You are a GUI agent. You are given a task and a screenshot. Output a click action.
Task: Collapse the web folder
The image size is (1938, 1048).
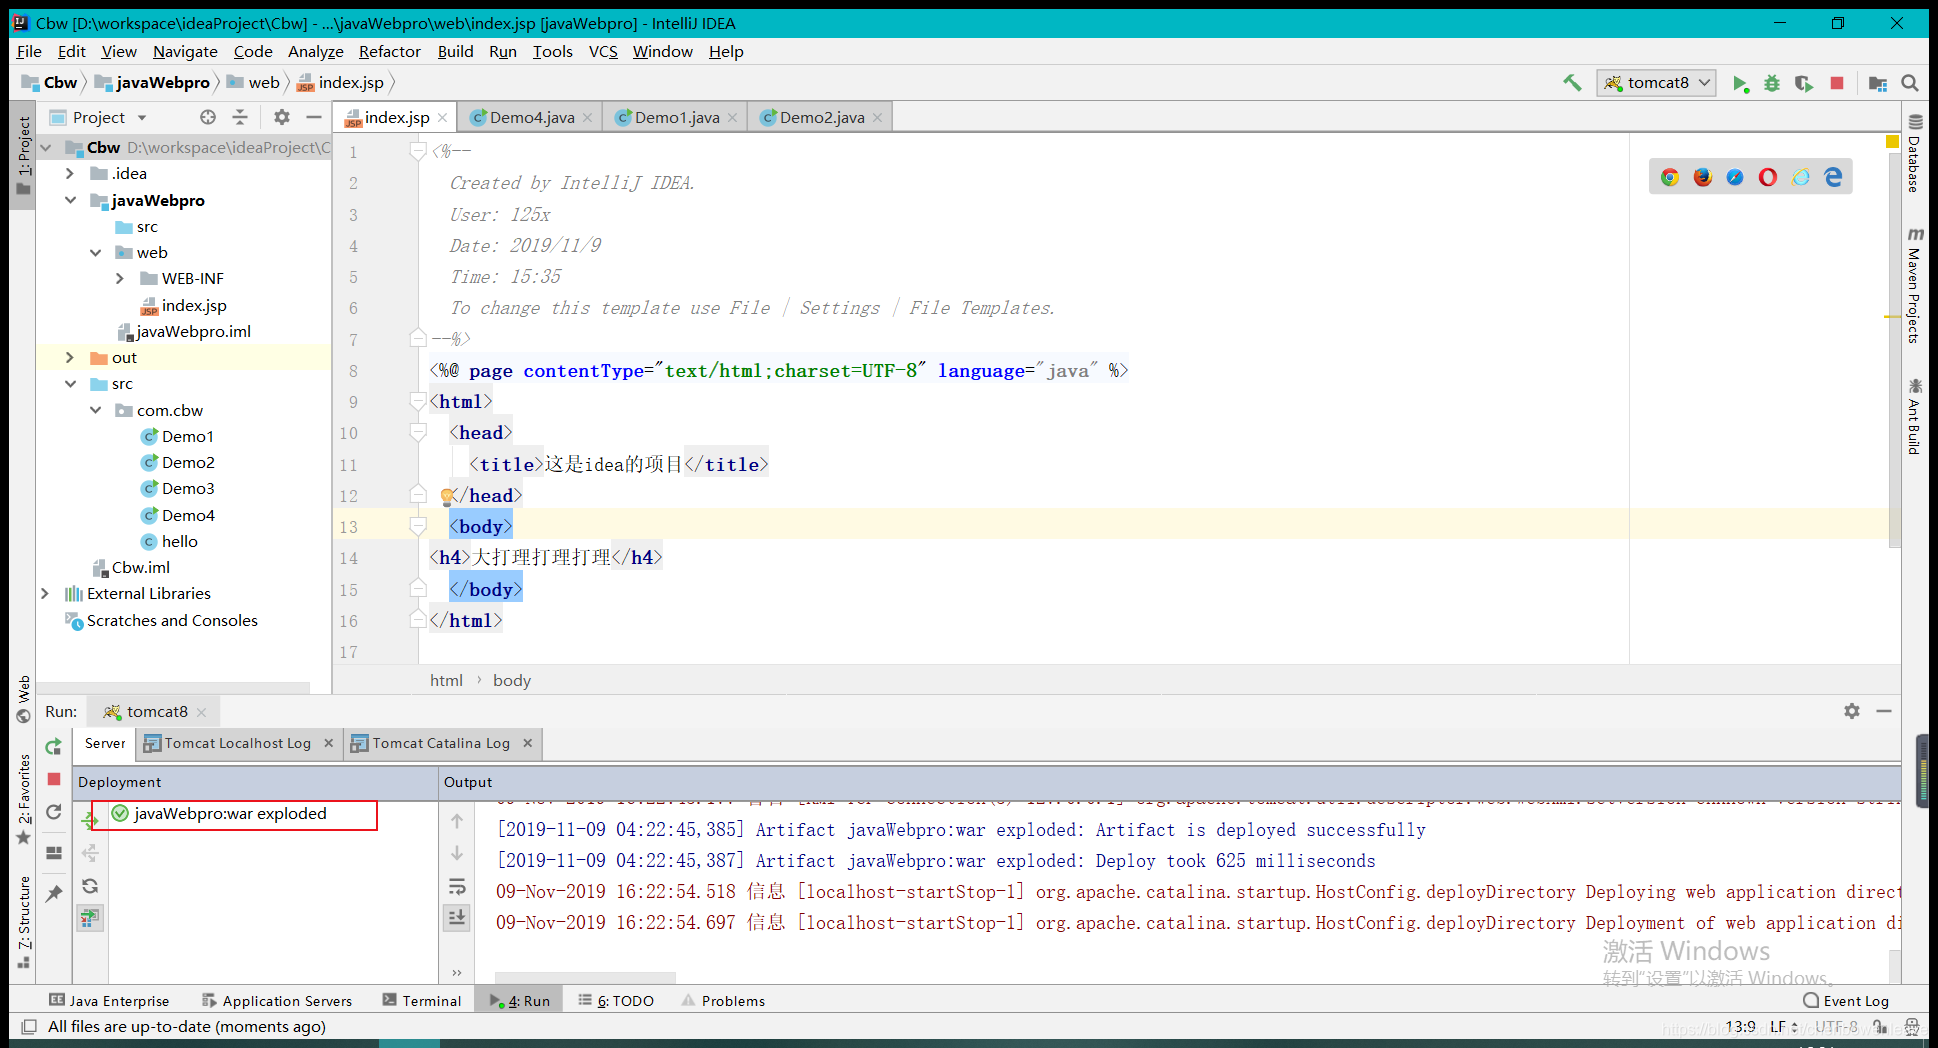(x=95, y=253)
